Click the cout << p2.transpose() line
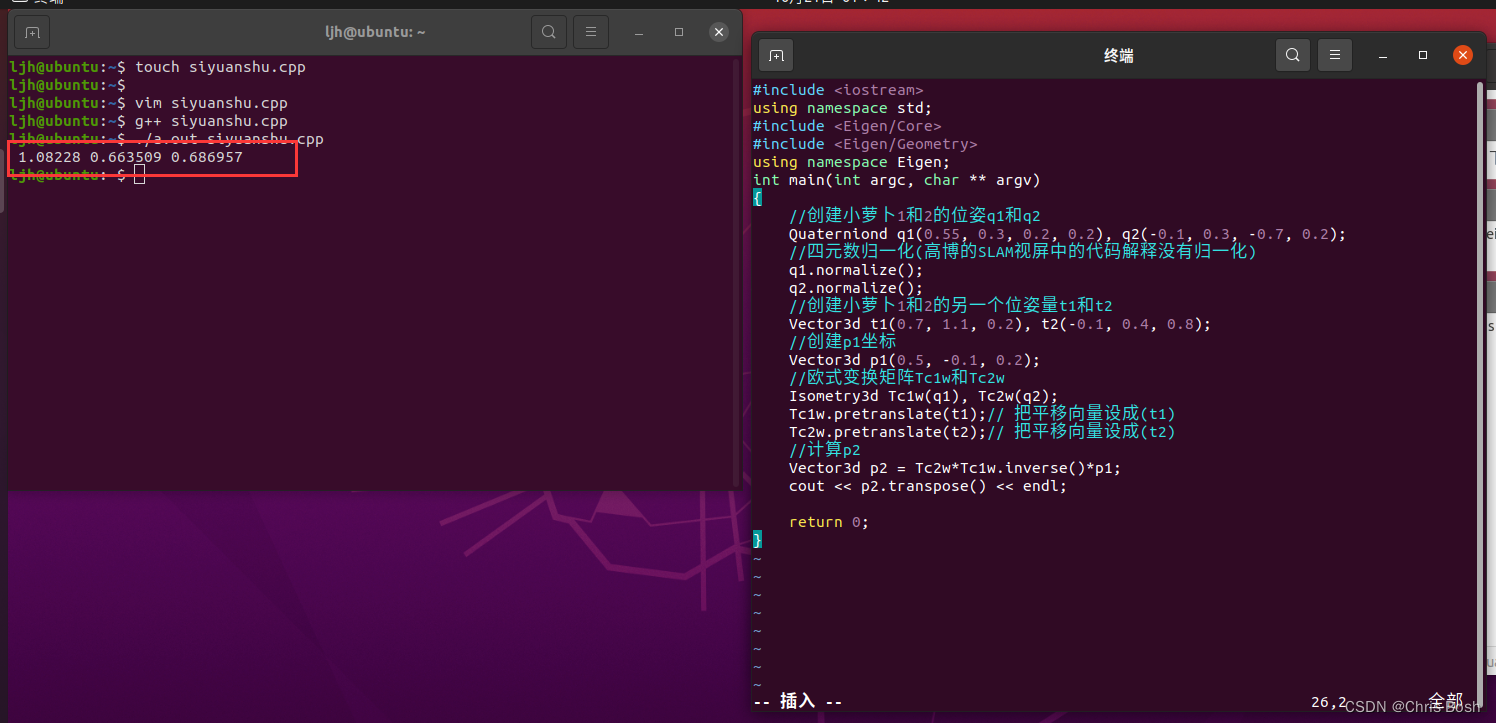 click(928, 486)
